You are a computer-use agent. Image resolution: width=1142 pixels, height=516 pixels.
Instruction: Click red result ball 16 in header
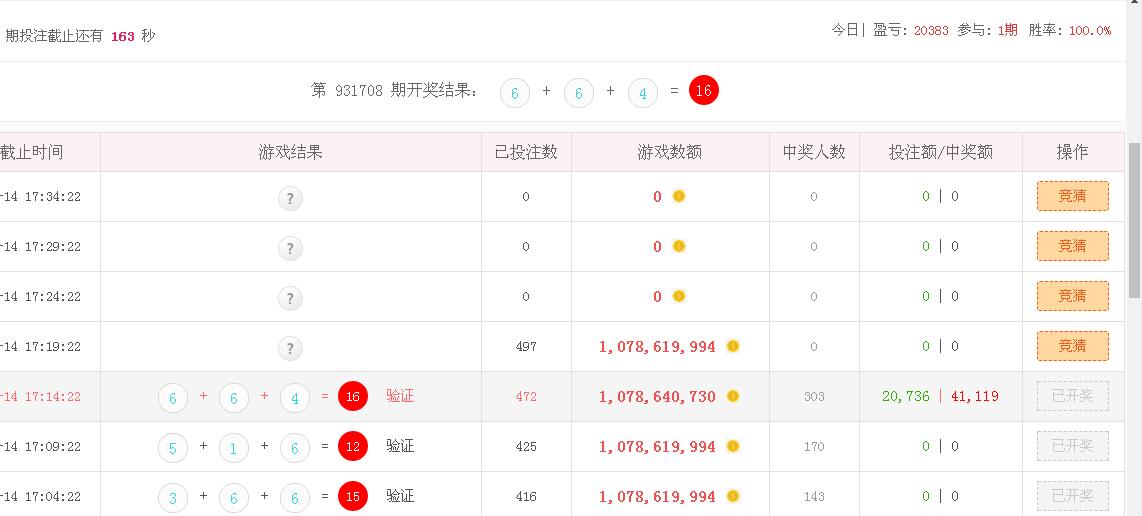704,91
